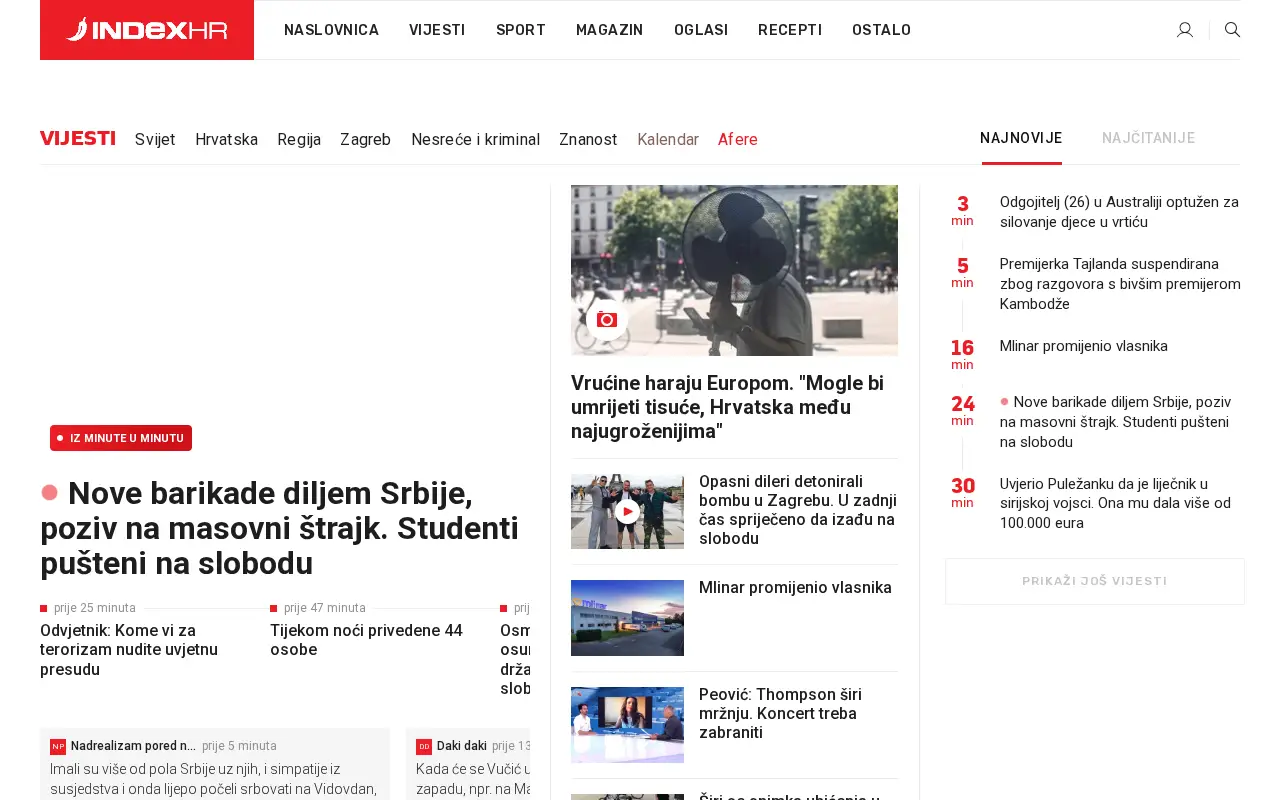The width and height of the screenshot is (1280, 800).
Task: Open Odgojitelj (26) u Australiji news item
Action: [1119, 212]
